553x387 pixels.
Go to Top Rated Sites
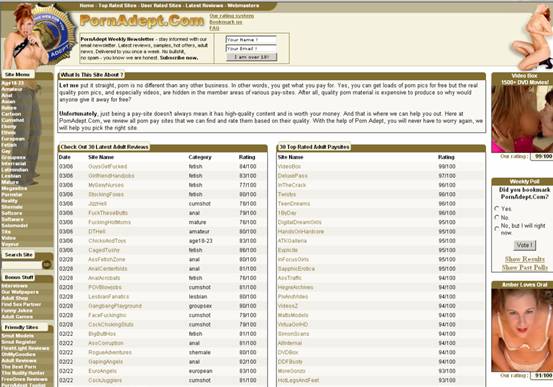tap(117, 6)
